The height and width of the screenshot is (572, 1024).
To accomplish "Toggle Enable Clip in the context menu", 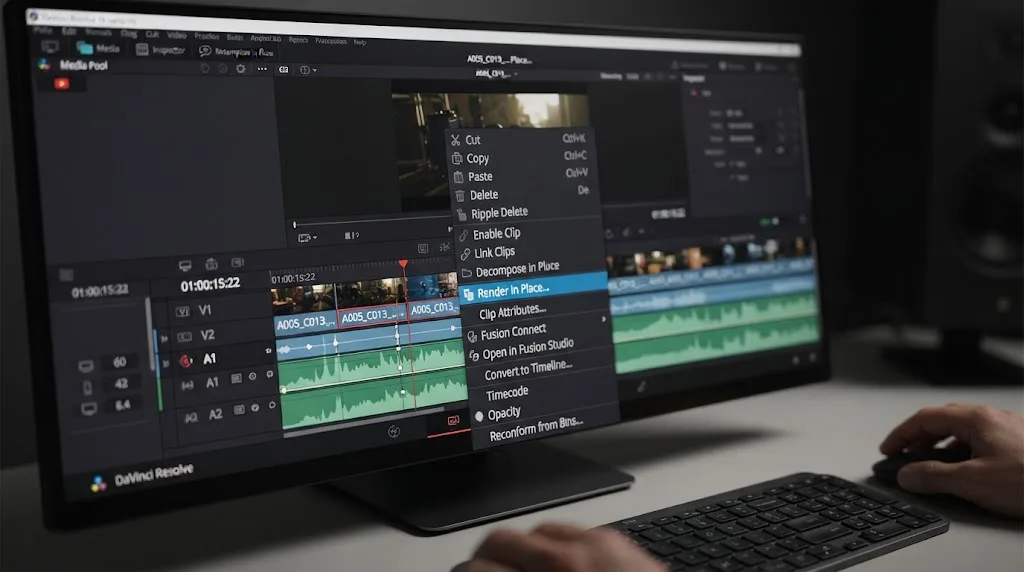I will pyautogui.click(x=528, y=233).
